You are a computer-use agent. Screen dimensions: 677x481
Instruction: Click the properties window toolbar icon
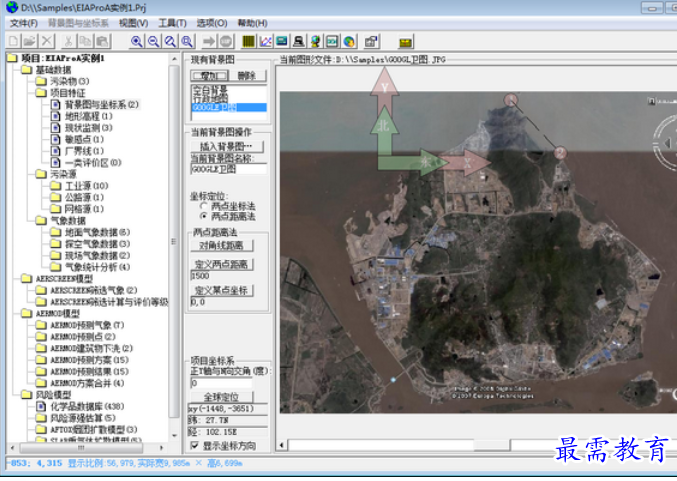pyautogui.click(x=371, y=41)
